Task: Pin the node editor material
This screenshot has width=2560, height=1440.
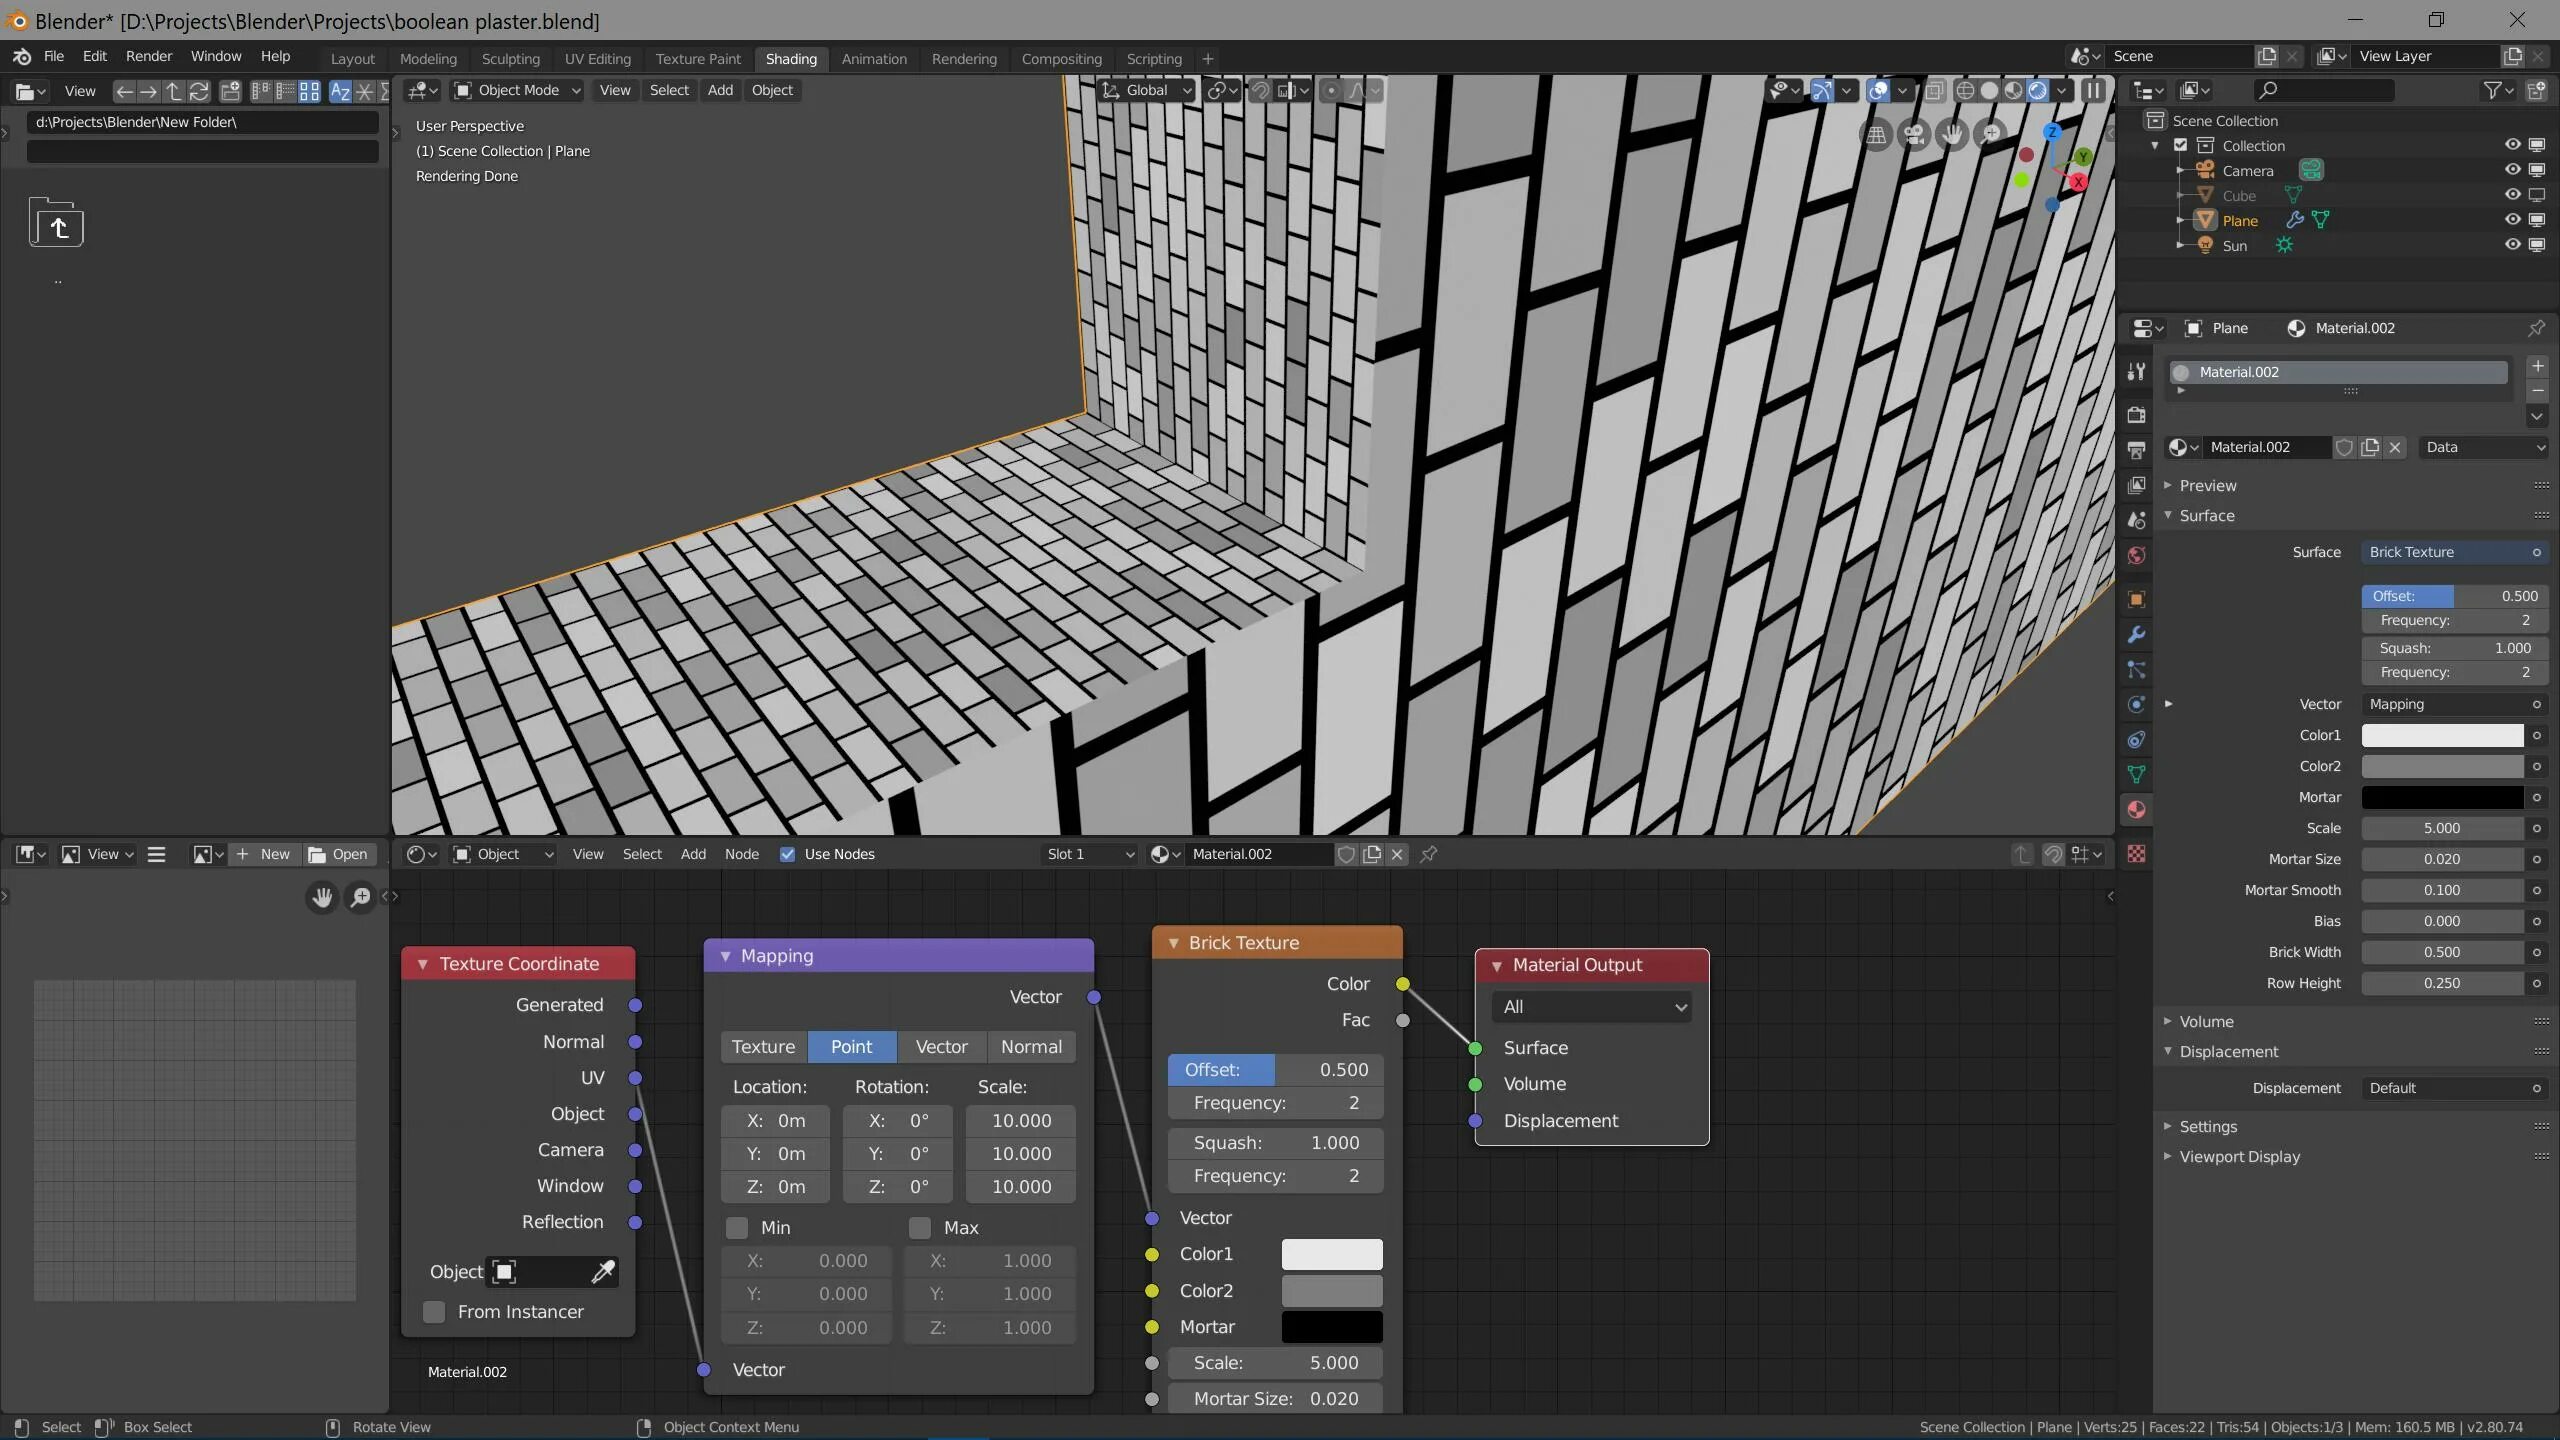Action: pyautogui.click(x=1429, y=854)
